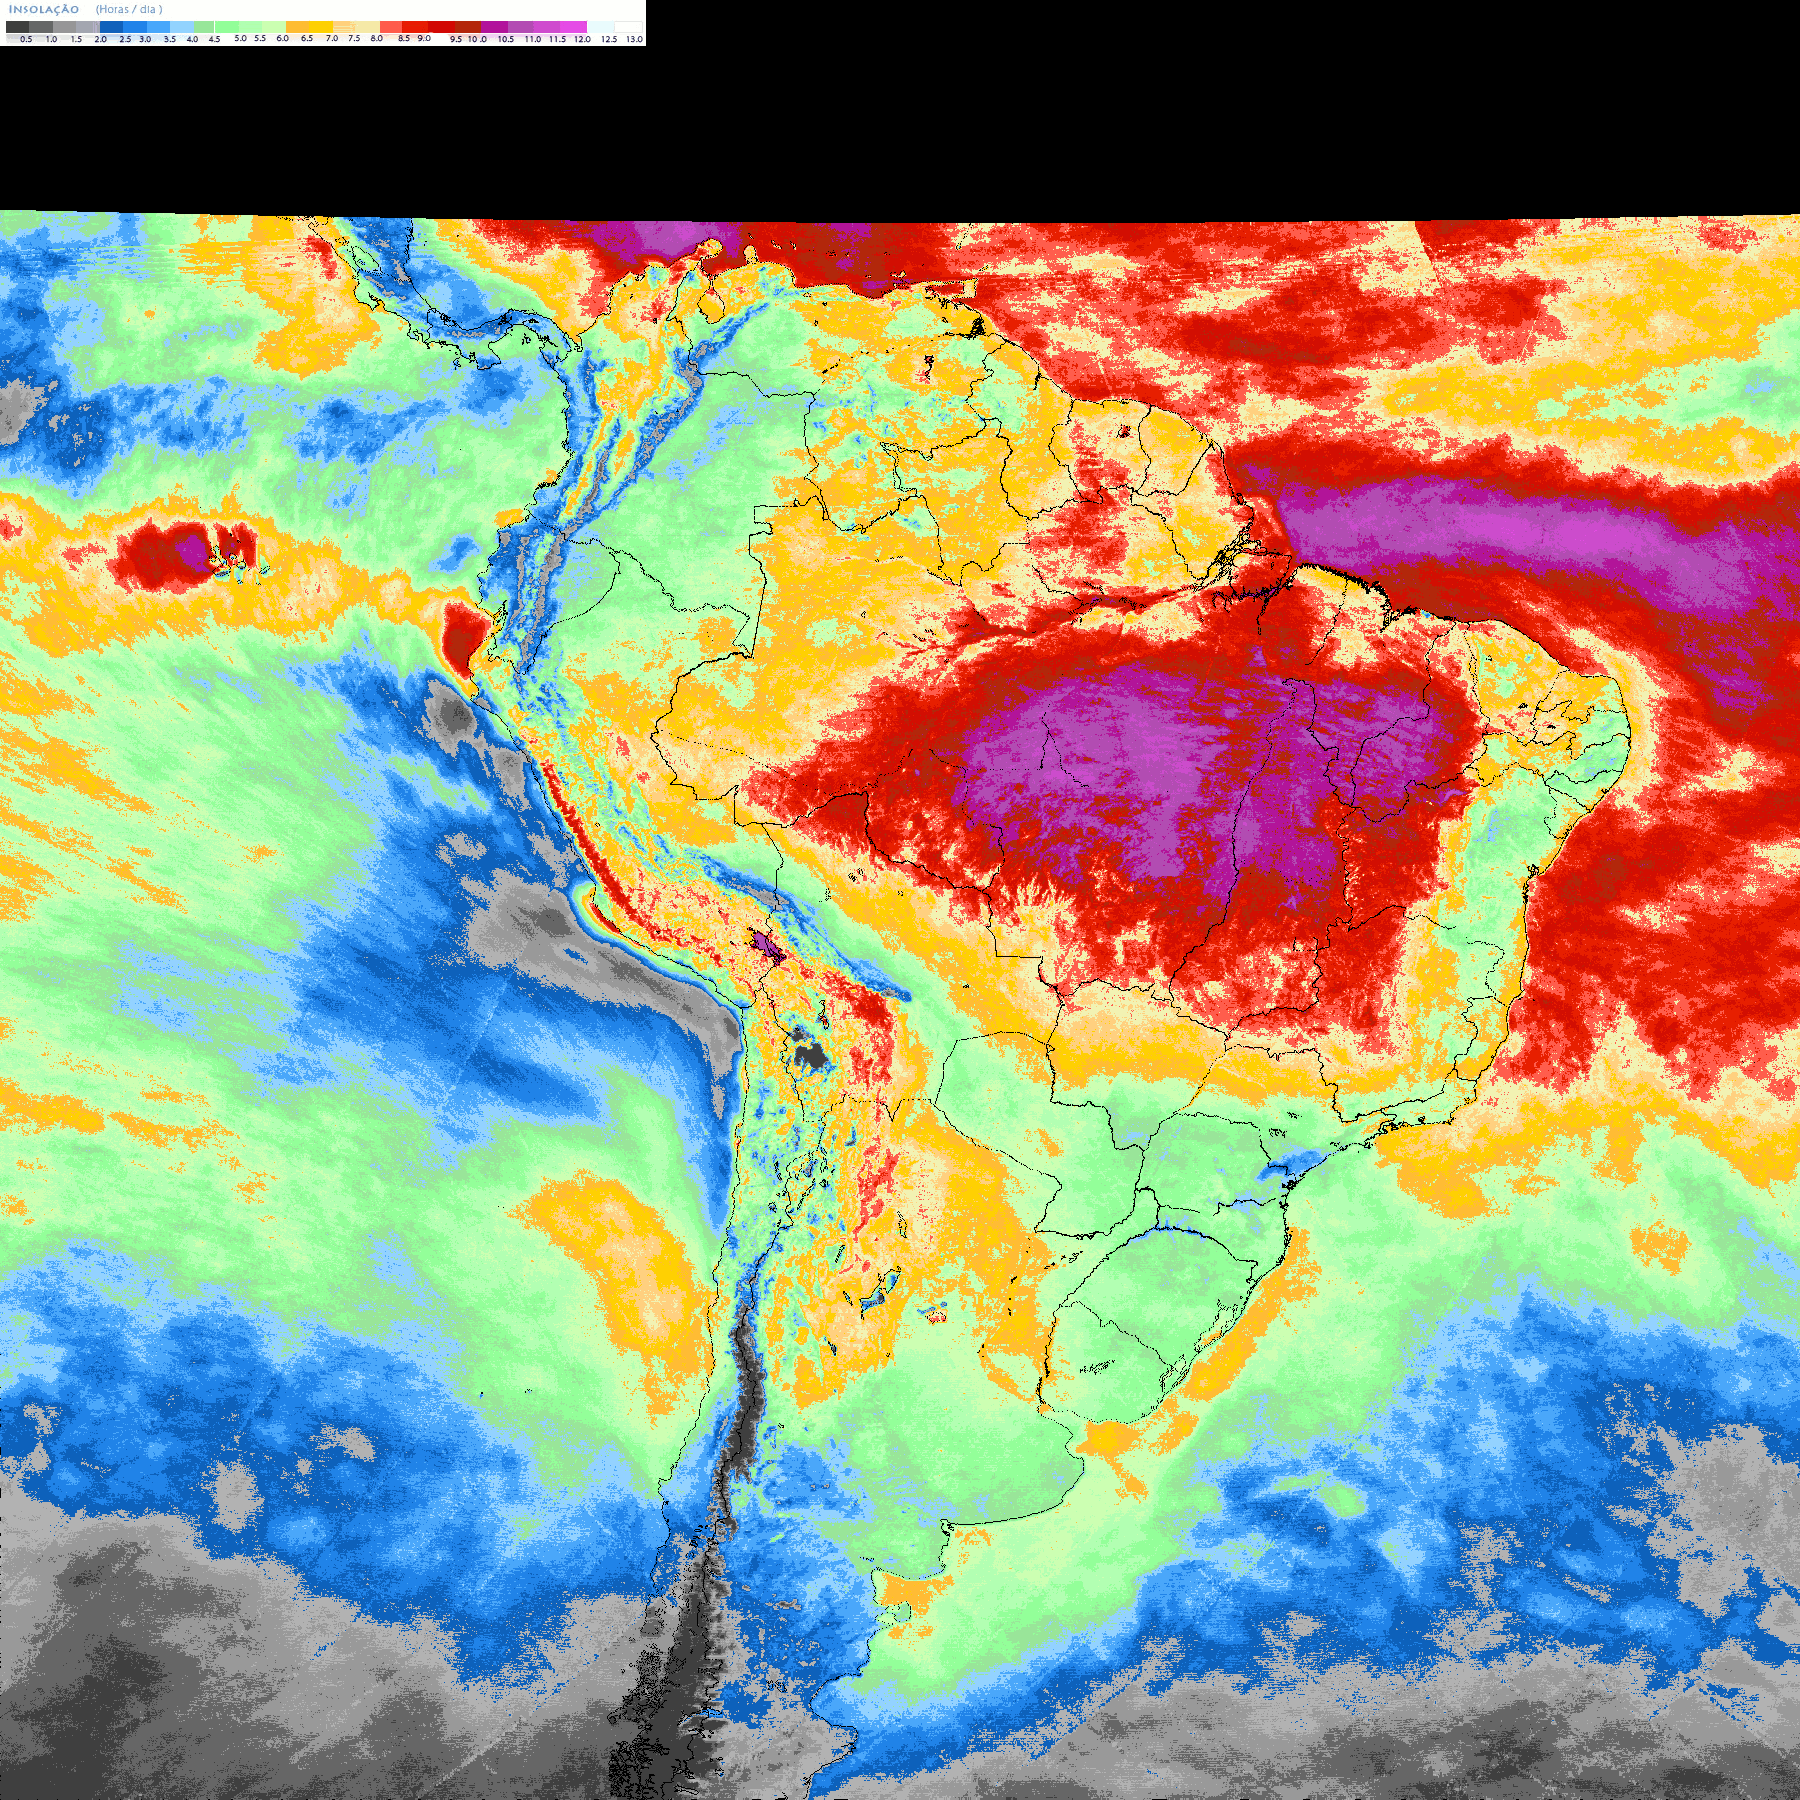Image resolution: width=1800 pixels, height=1800 pixels.
Task: Click the 11.0 legend value
Action: [533, 39]
